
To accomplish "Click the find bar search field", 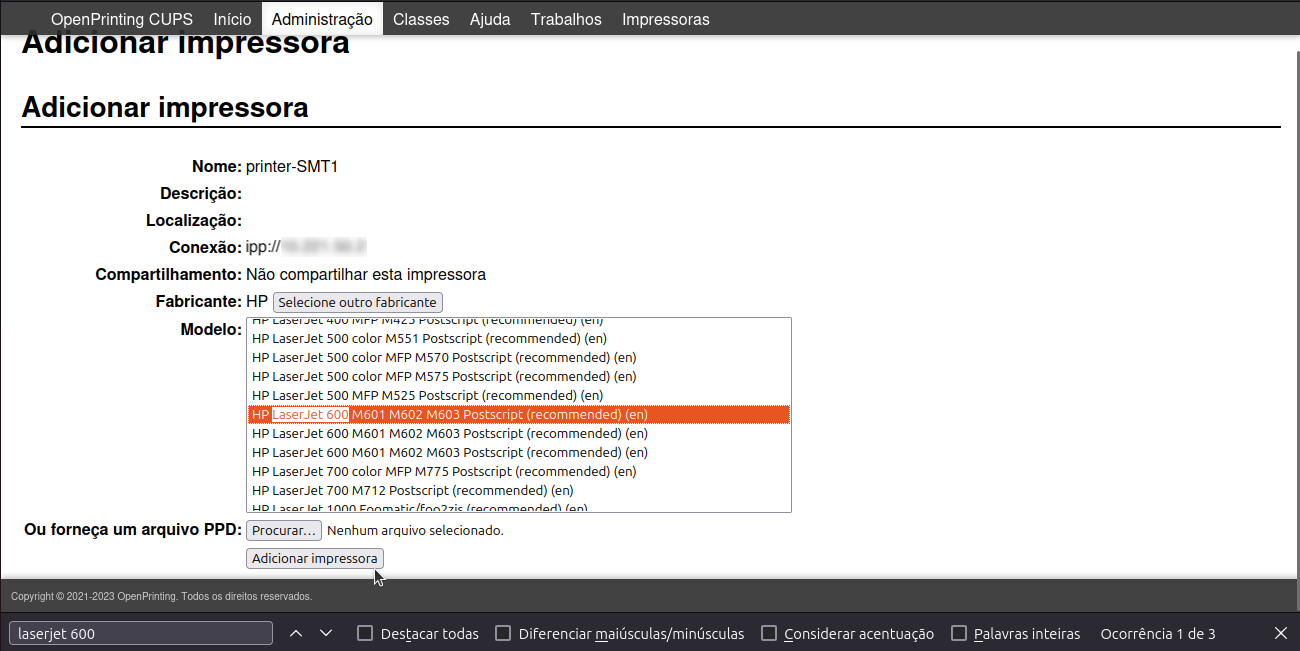I will (141, 633).
